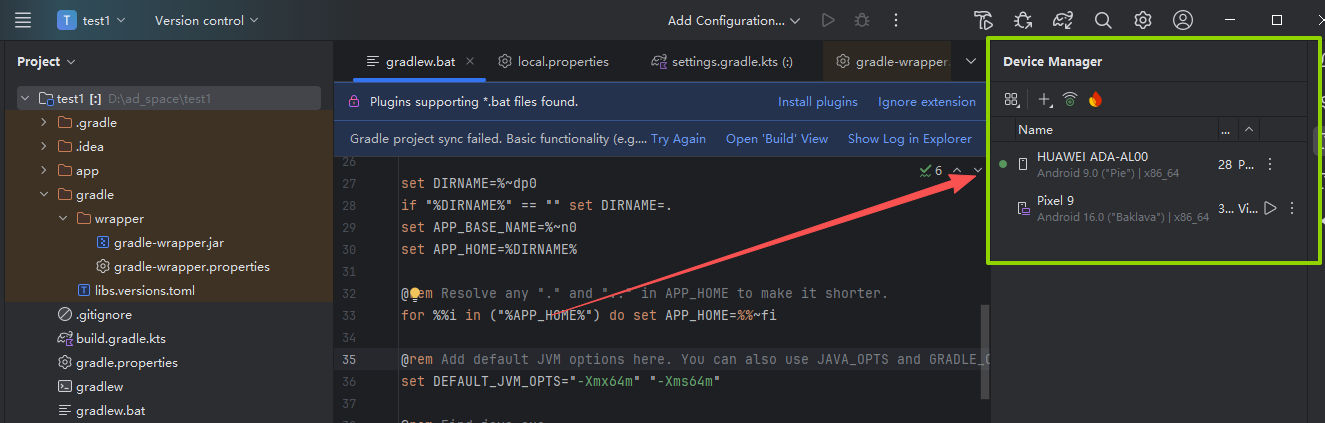Expand the .gradle folder
The image size is (1325, 423).
(x=43, y=123)
